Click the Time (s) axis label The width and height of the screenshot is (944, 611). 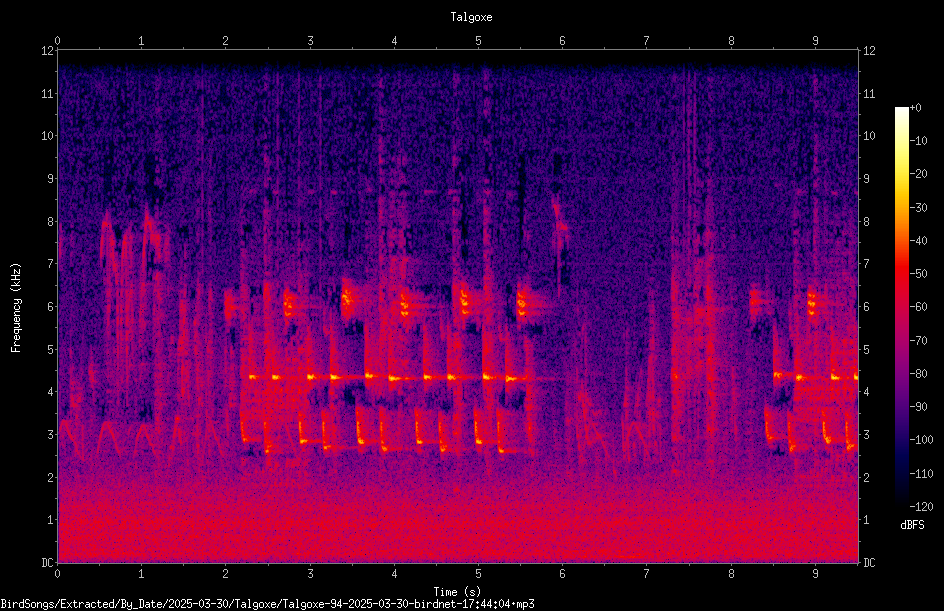457,592
